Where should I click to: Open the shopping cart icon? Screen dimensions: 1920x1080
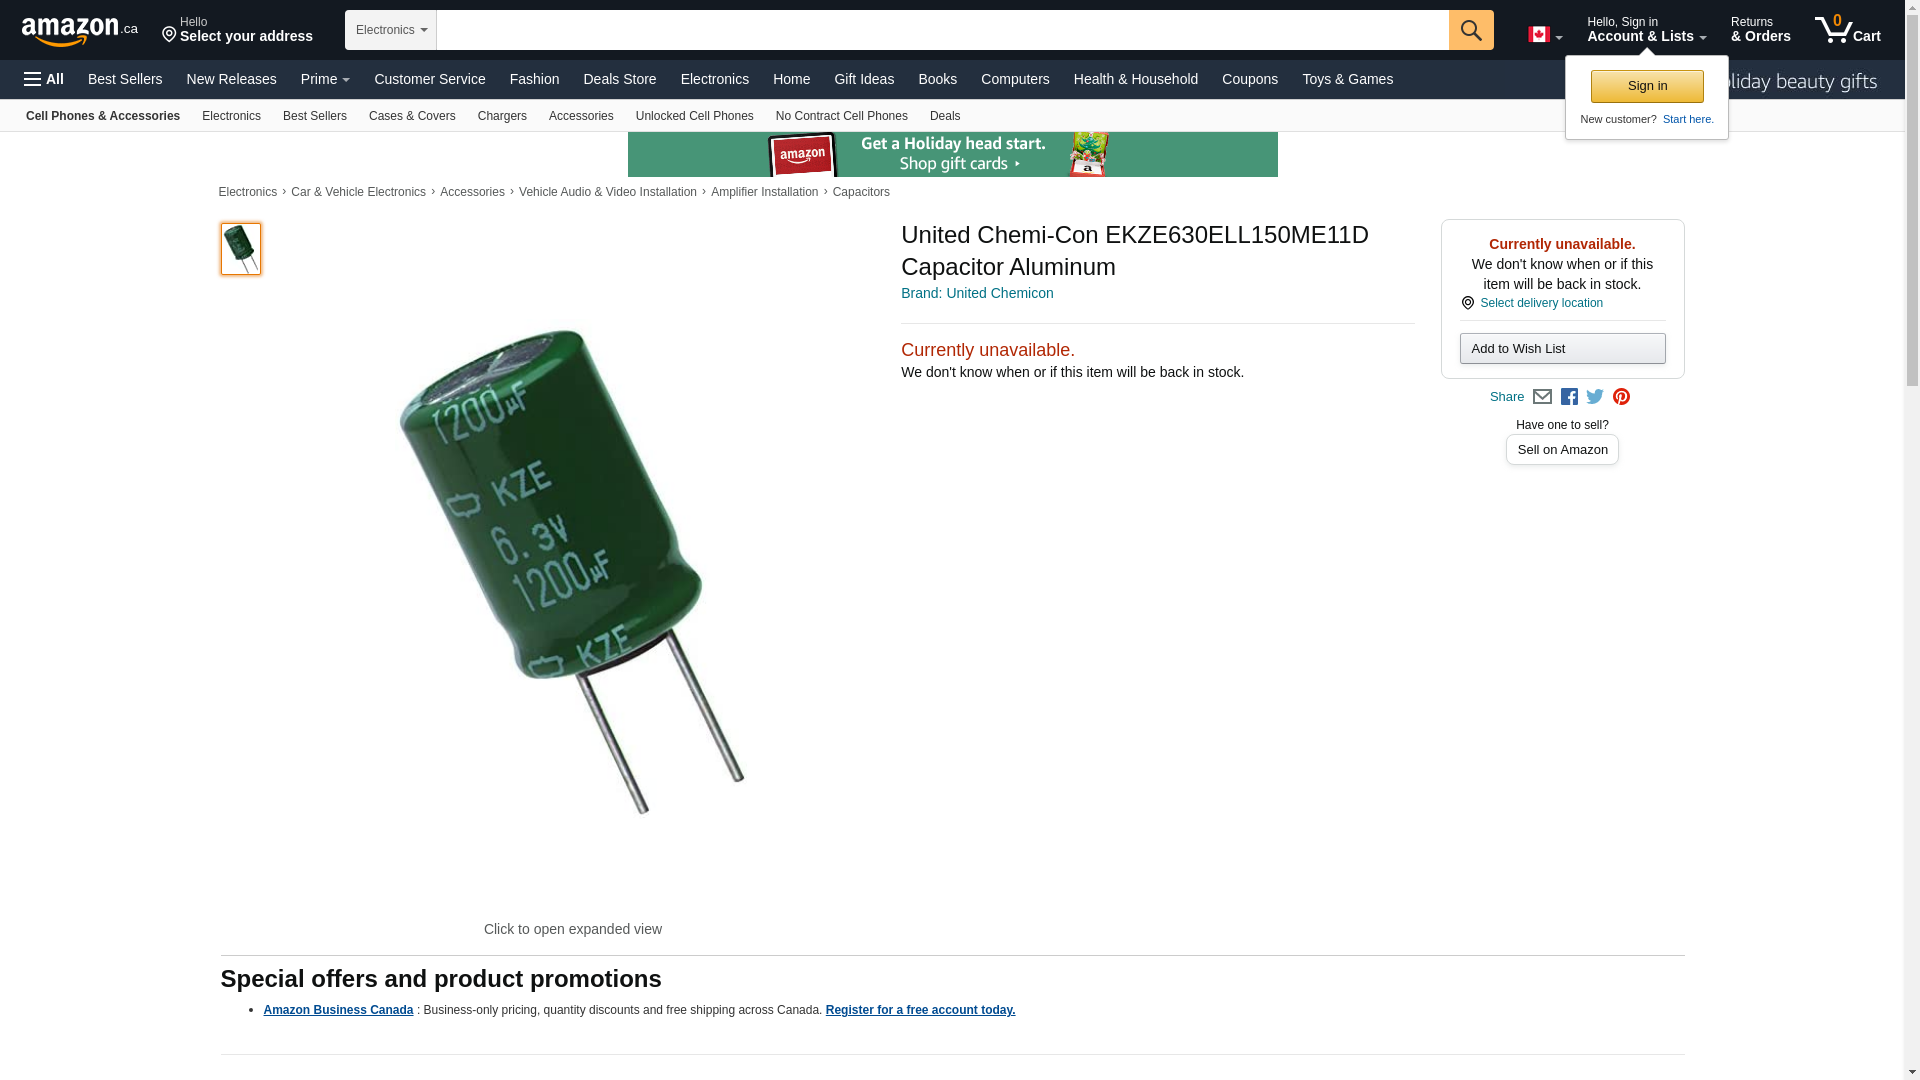pos(1848,29)
